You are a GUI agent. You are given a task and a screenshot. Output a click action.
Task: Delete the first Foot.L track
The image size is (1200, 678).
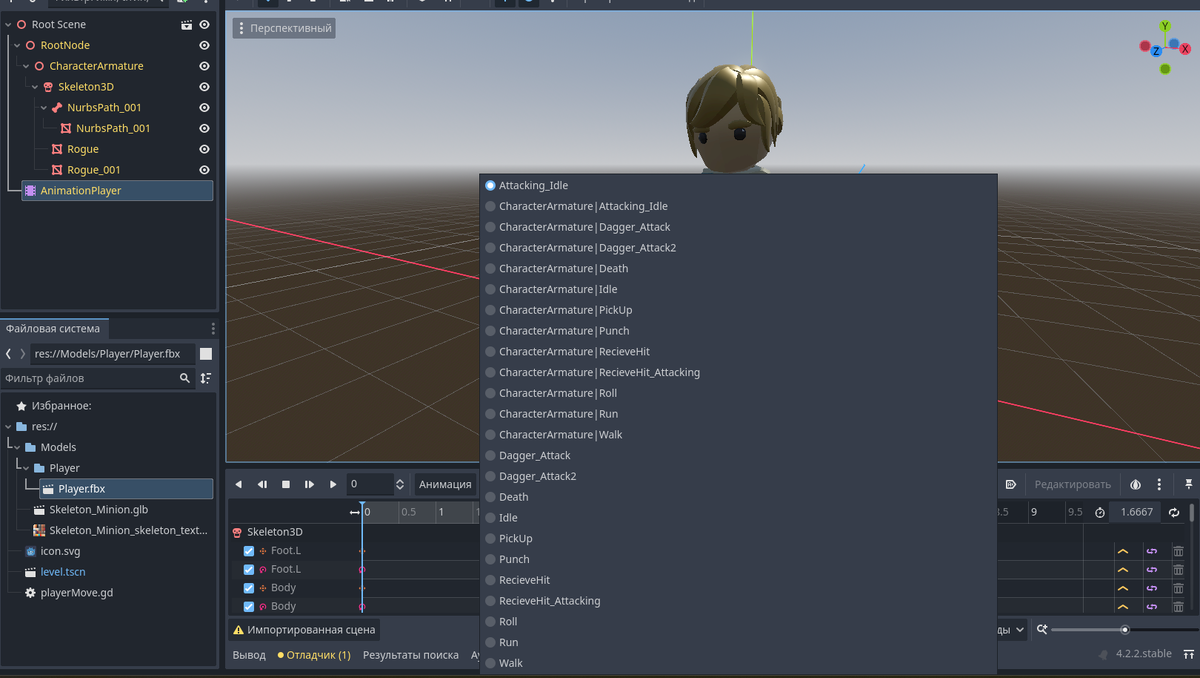point(1179,551)
